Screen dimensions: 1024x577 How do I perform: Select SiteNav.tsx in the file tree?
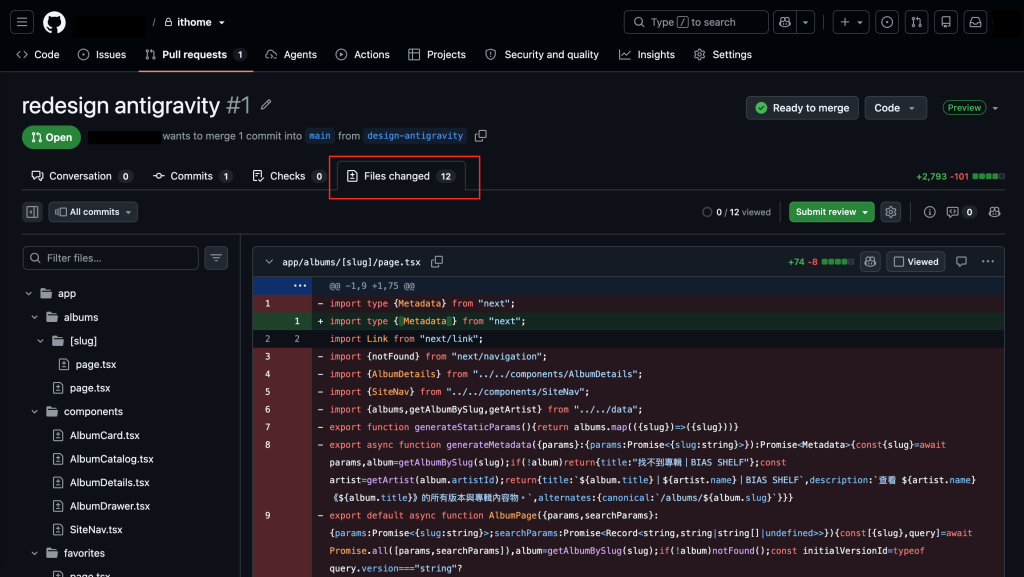point(96,530)
